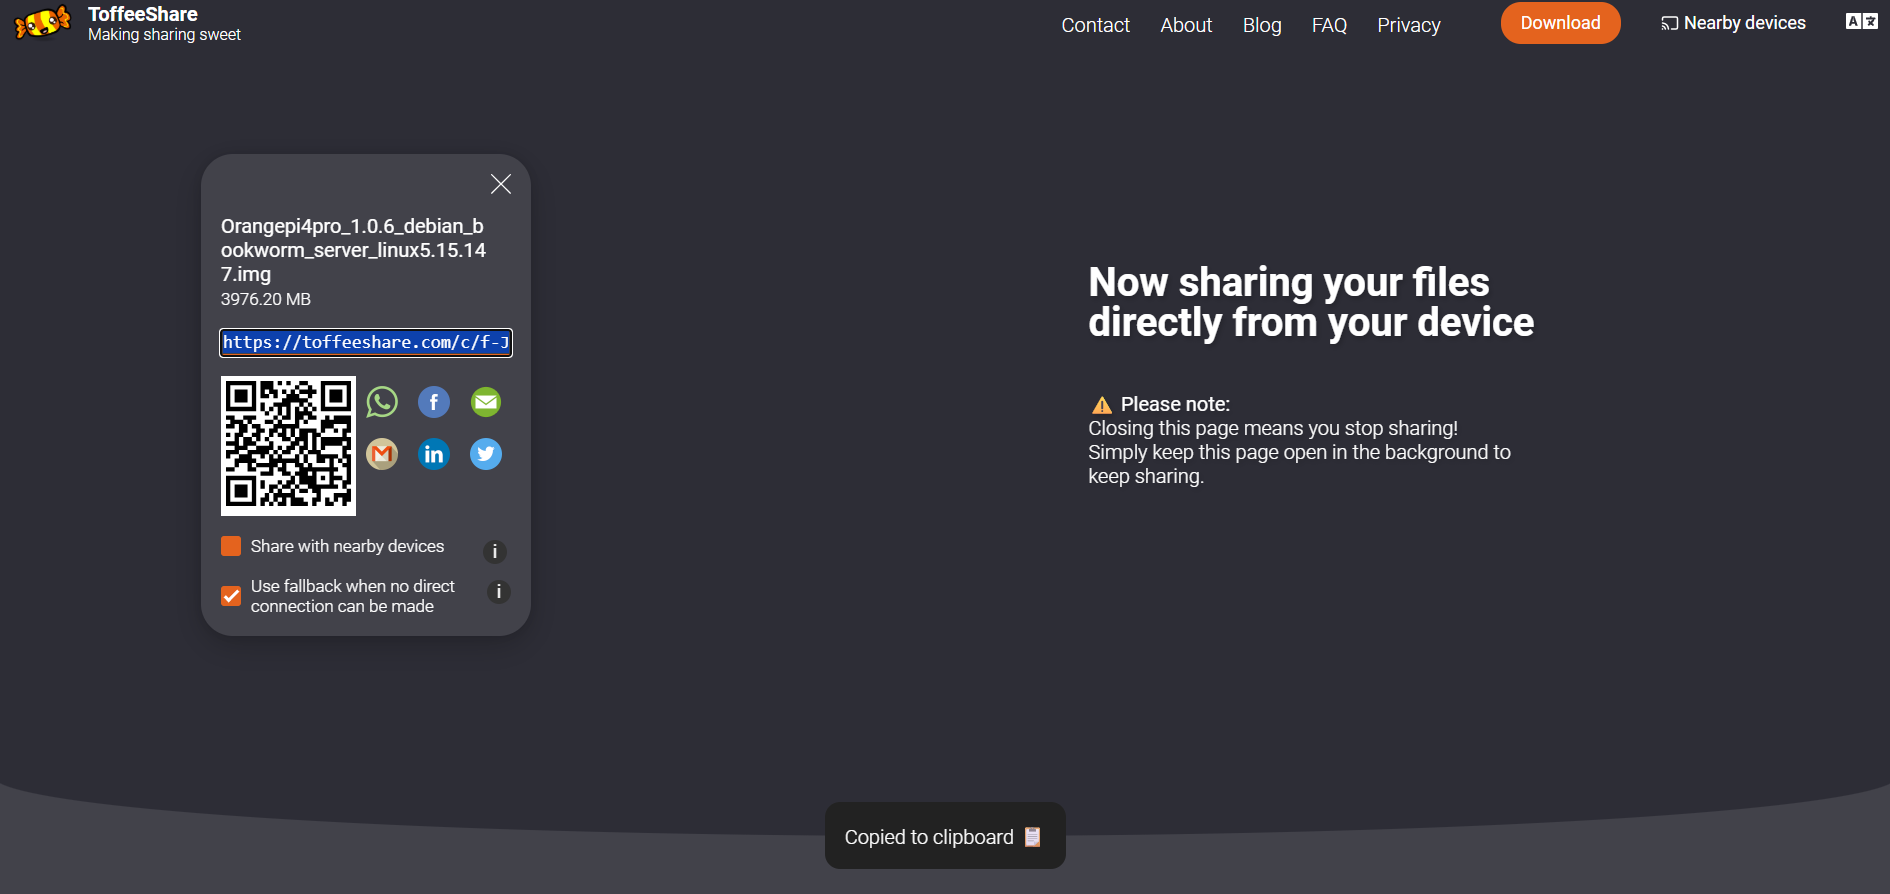This screenshot has width=1890, height=894.
Task: Share link via LinkedIn icon
Action: [434, 454]
